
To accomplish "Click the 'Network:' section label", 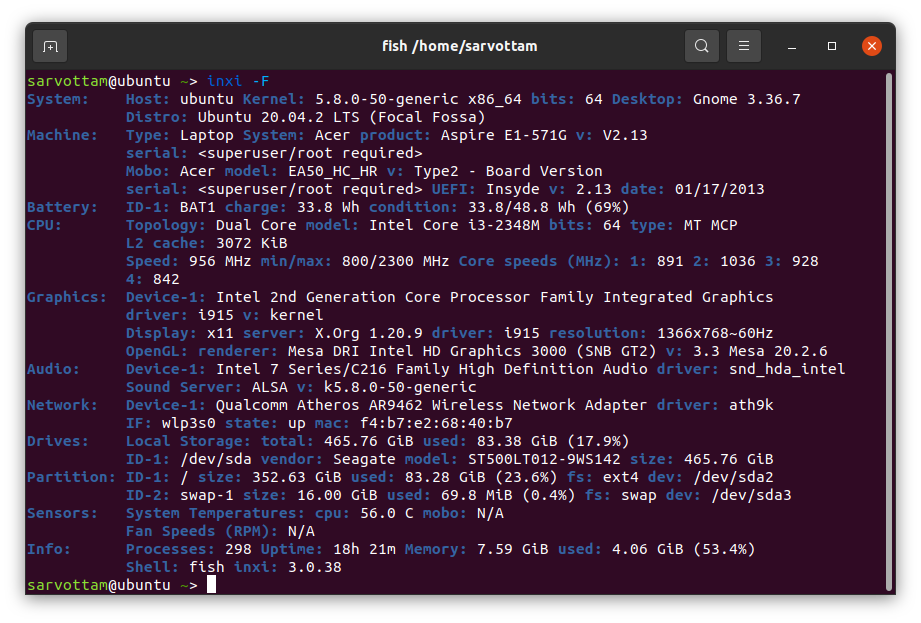I will click(x=62, y=405).
